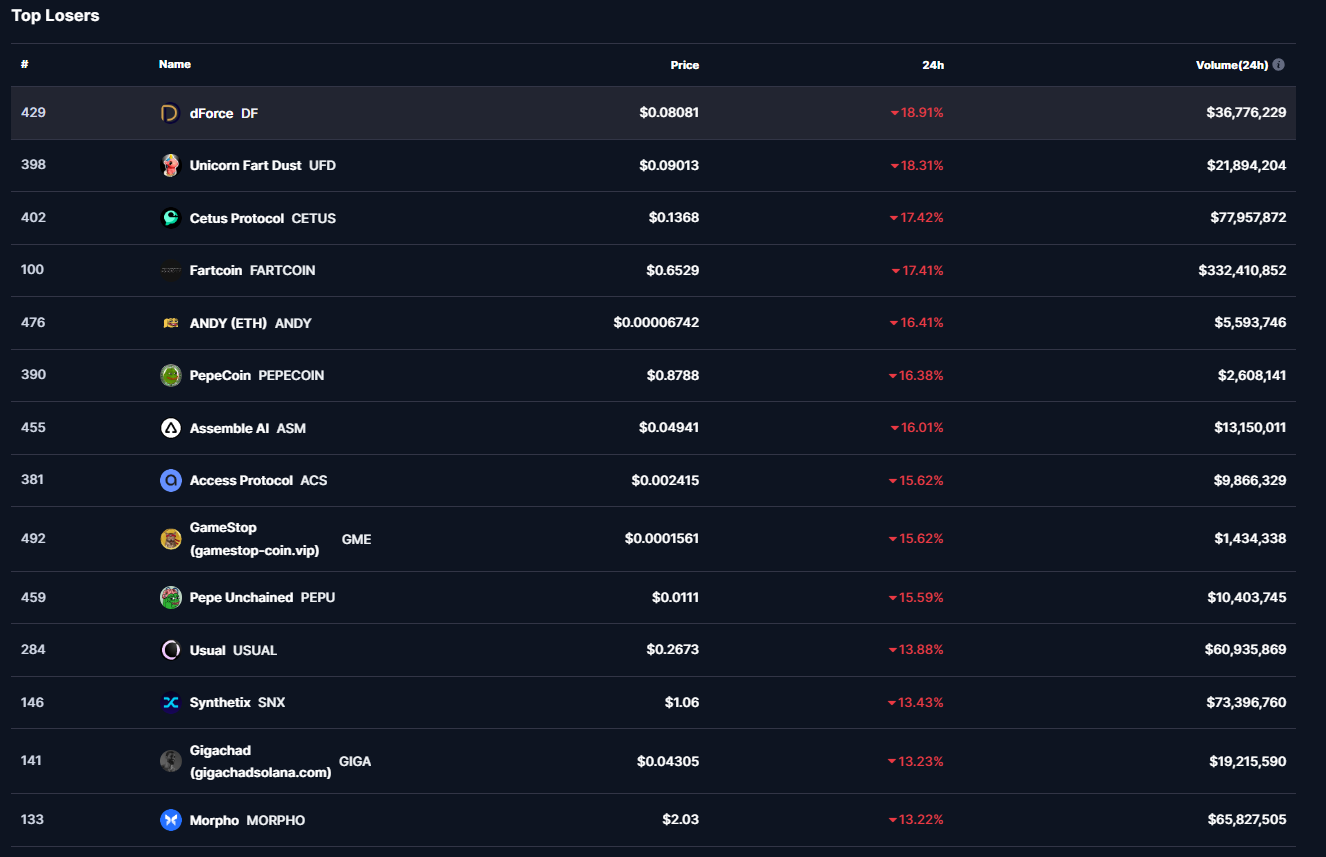
Task: Sort table by 24h change header
Action: point(932,65)
